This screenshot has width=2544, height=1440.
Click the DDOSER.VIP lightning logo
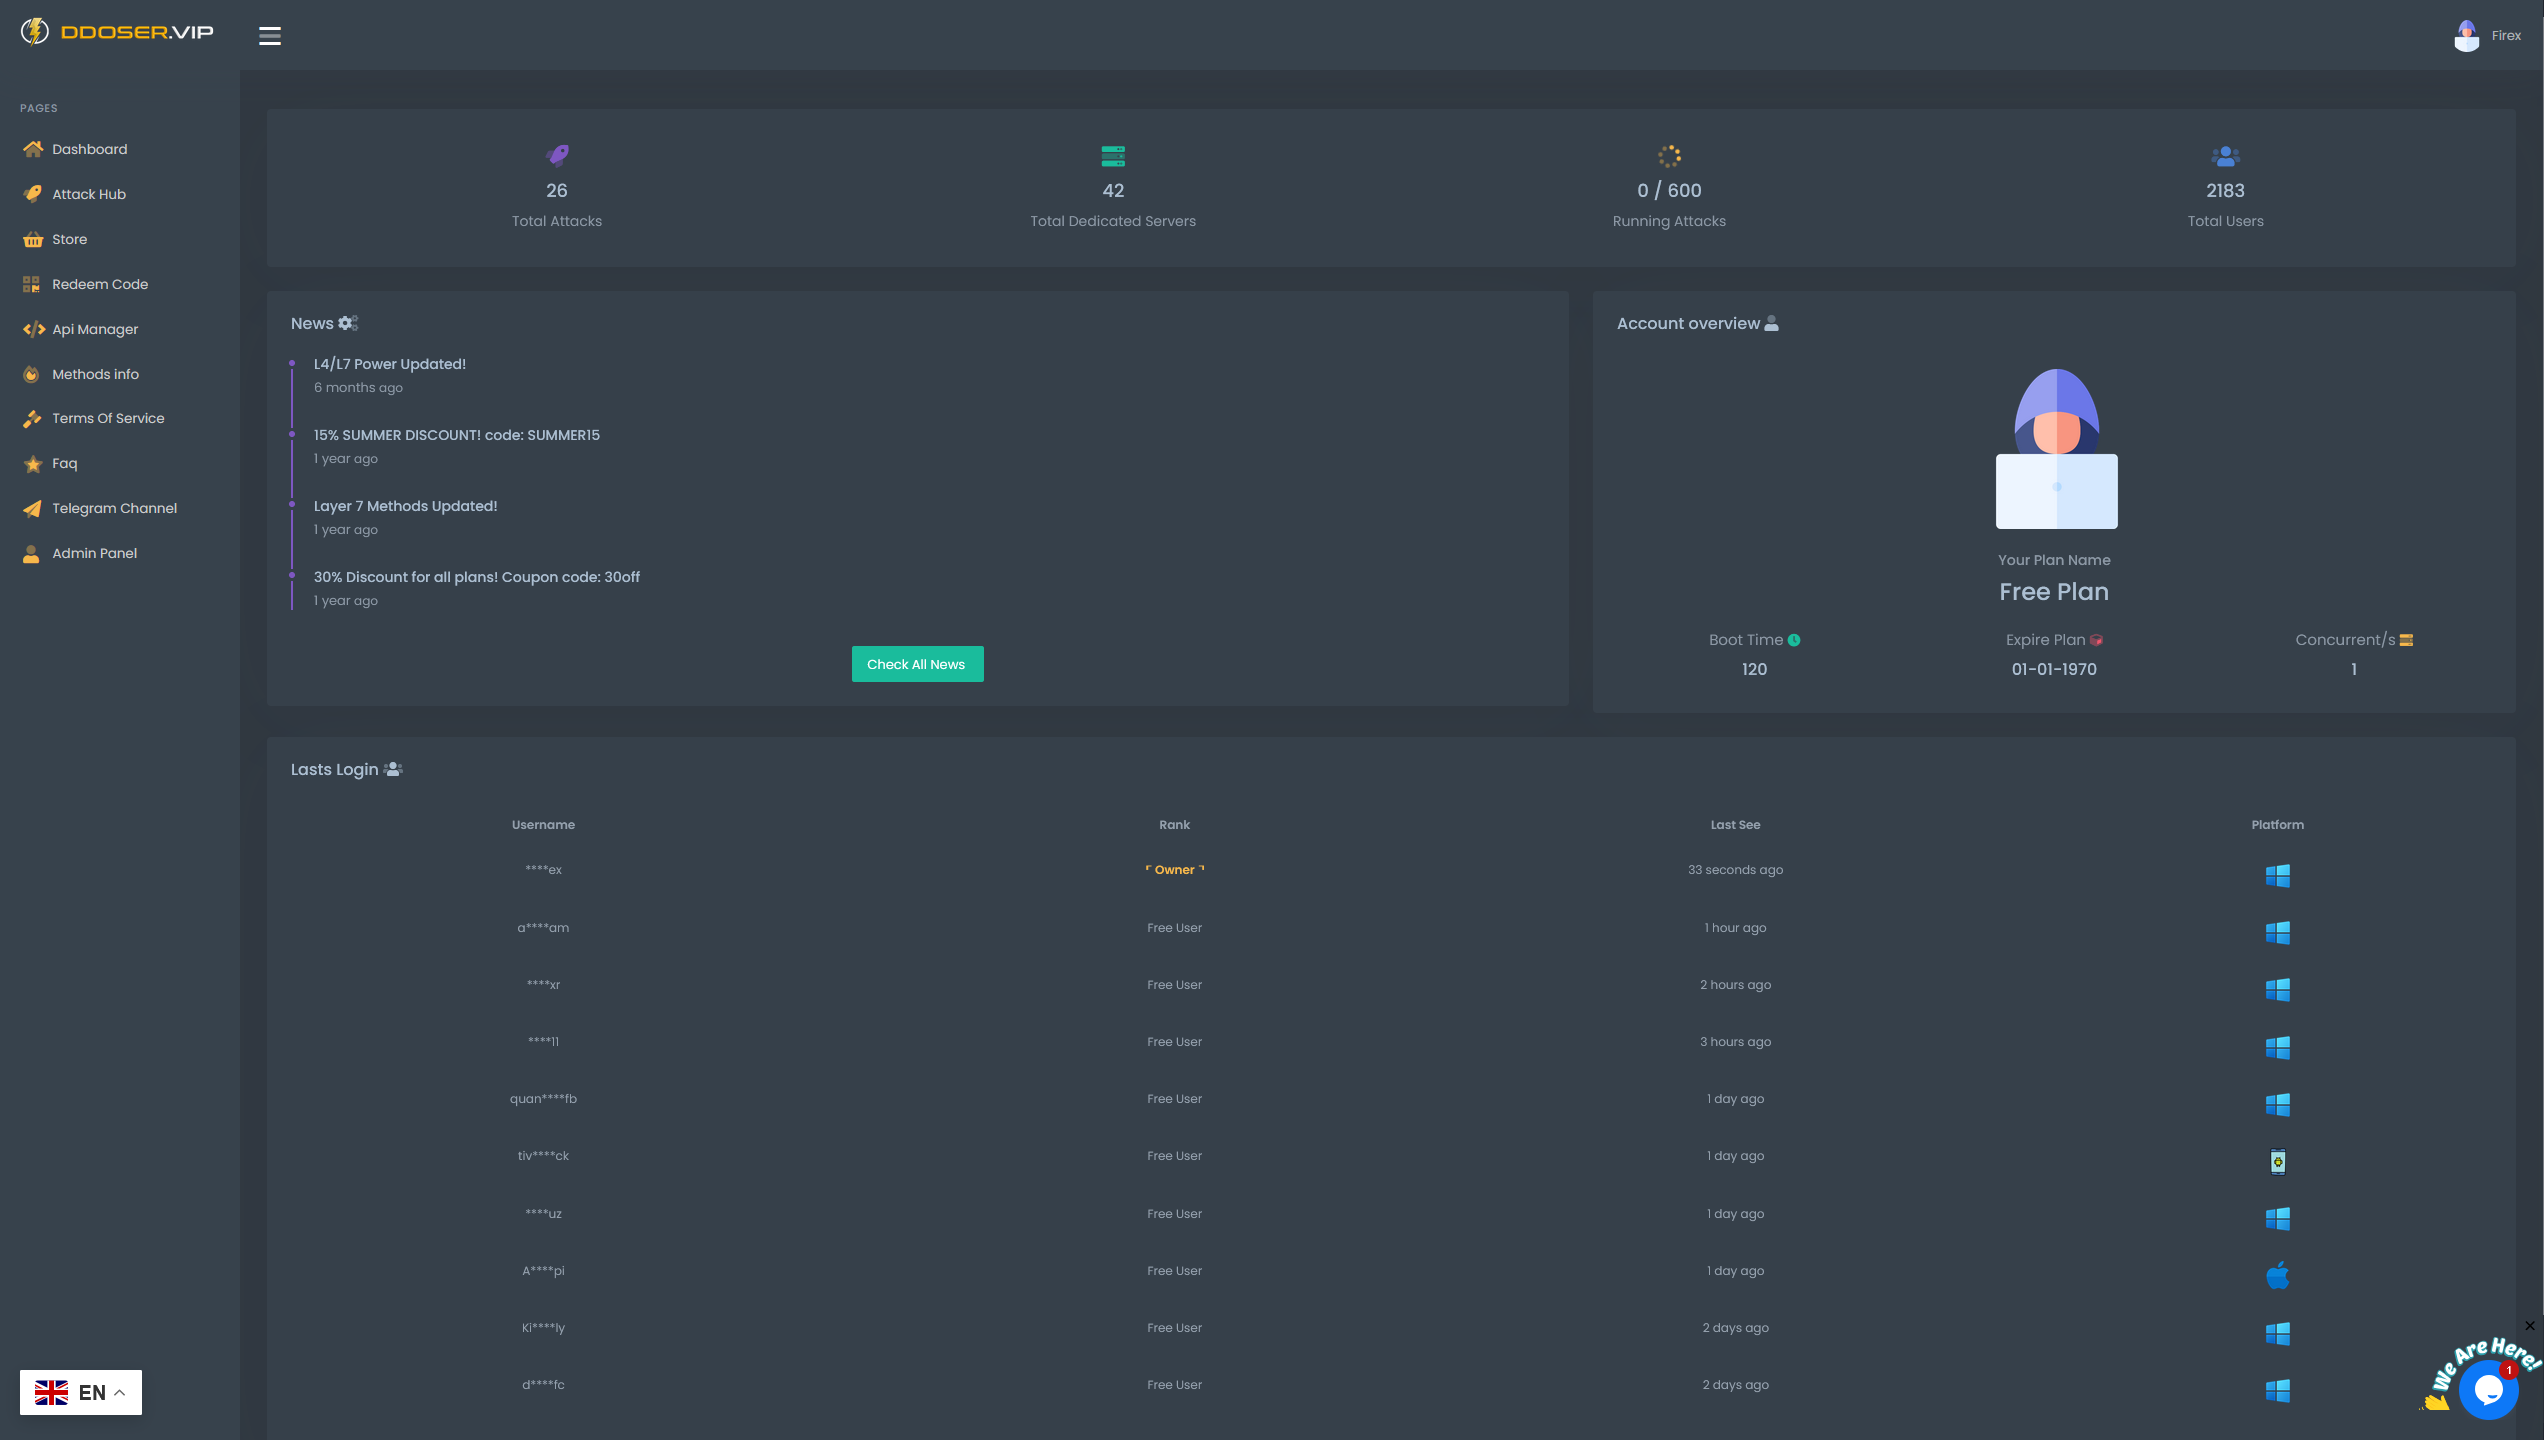(35, 33)
